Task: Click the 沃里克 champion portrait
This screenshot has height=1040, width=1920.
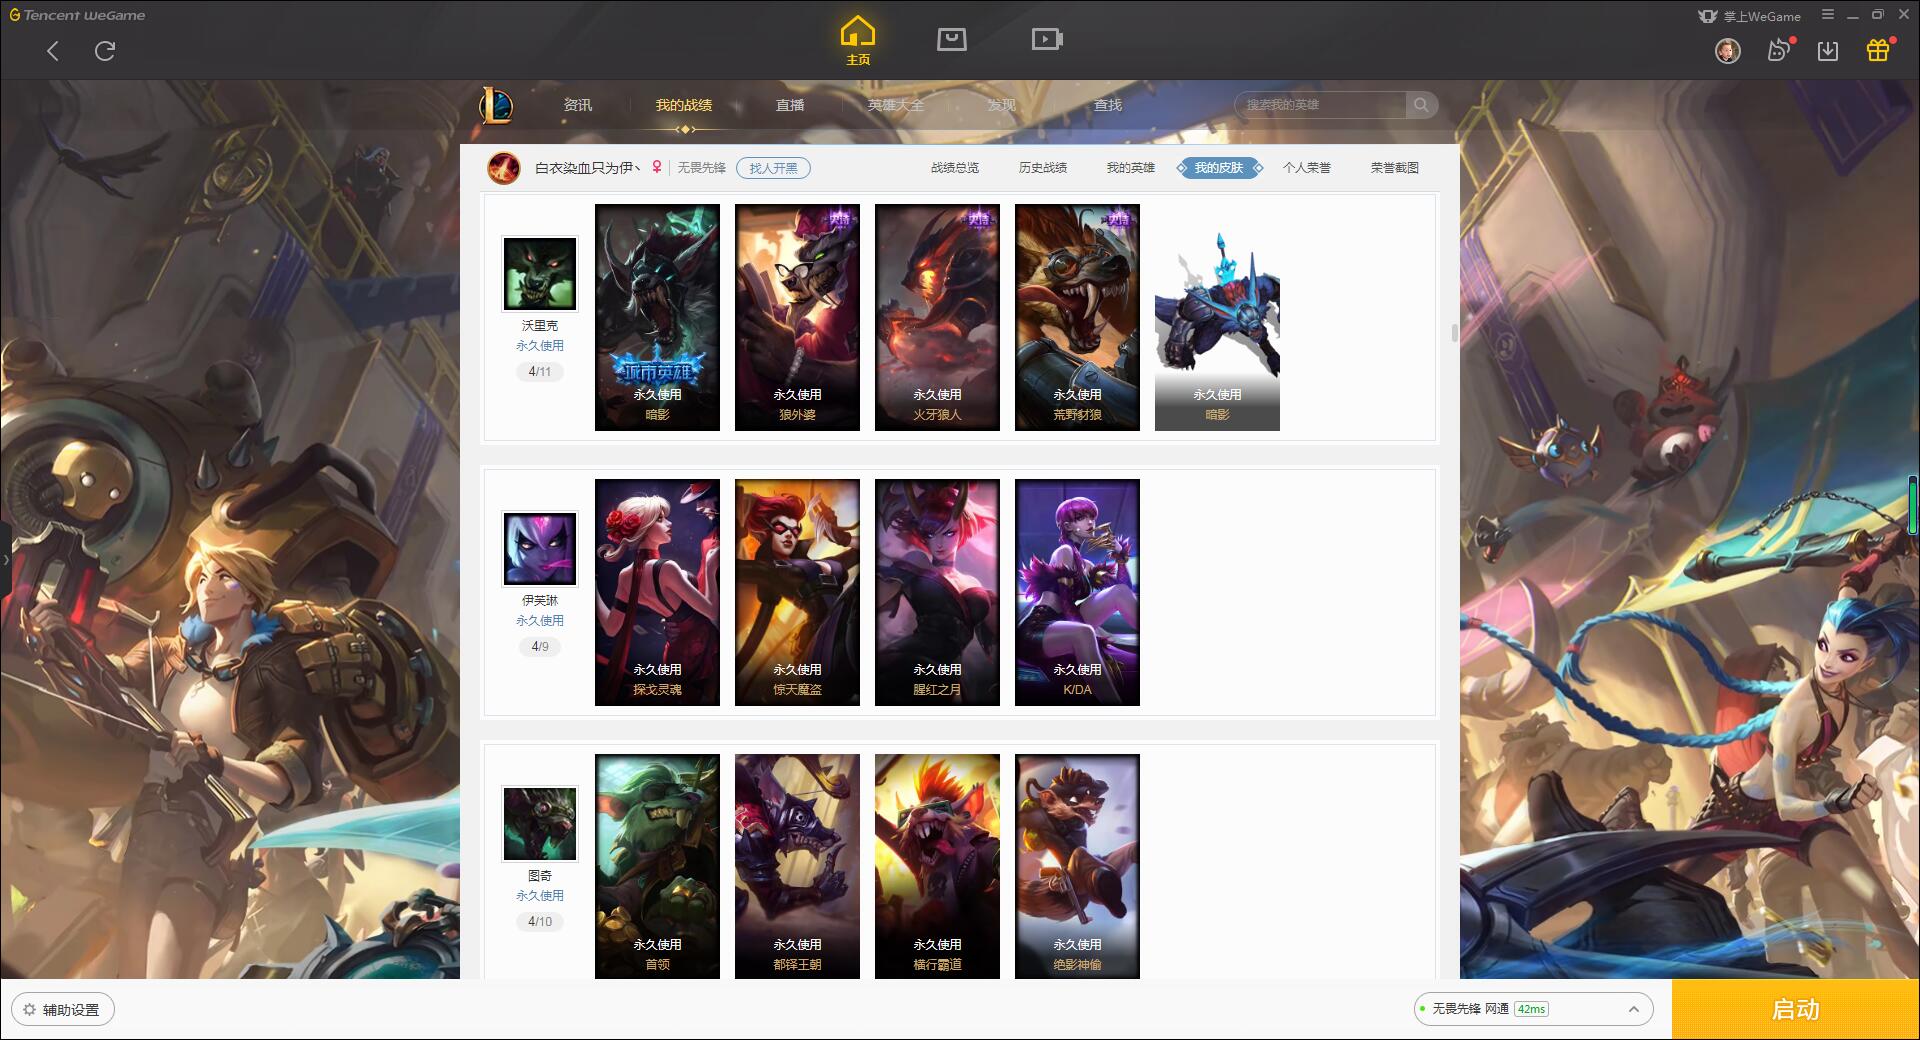Action: 540,274
